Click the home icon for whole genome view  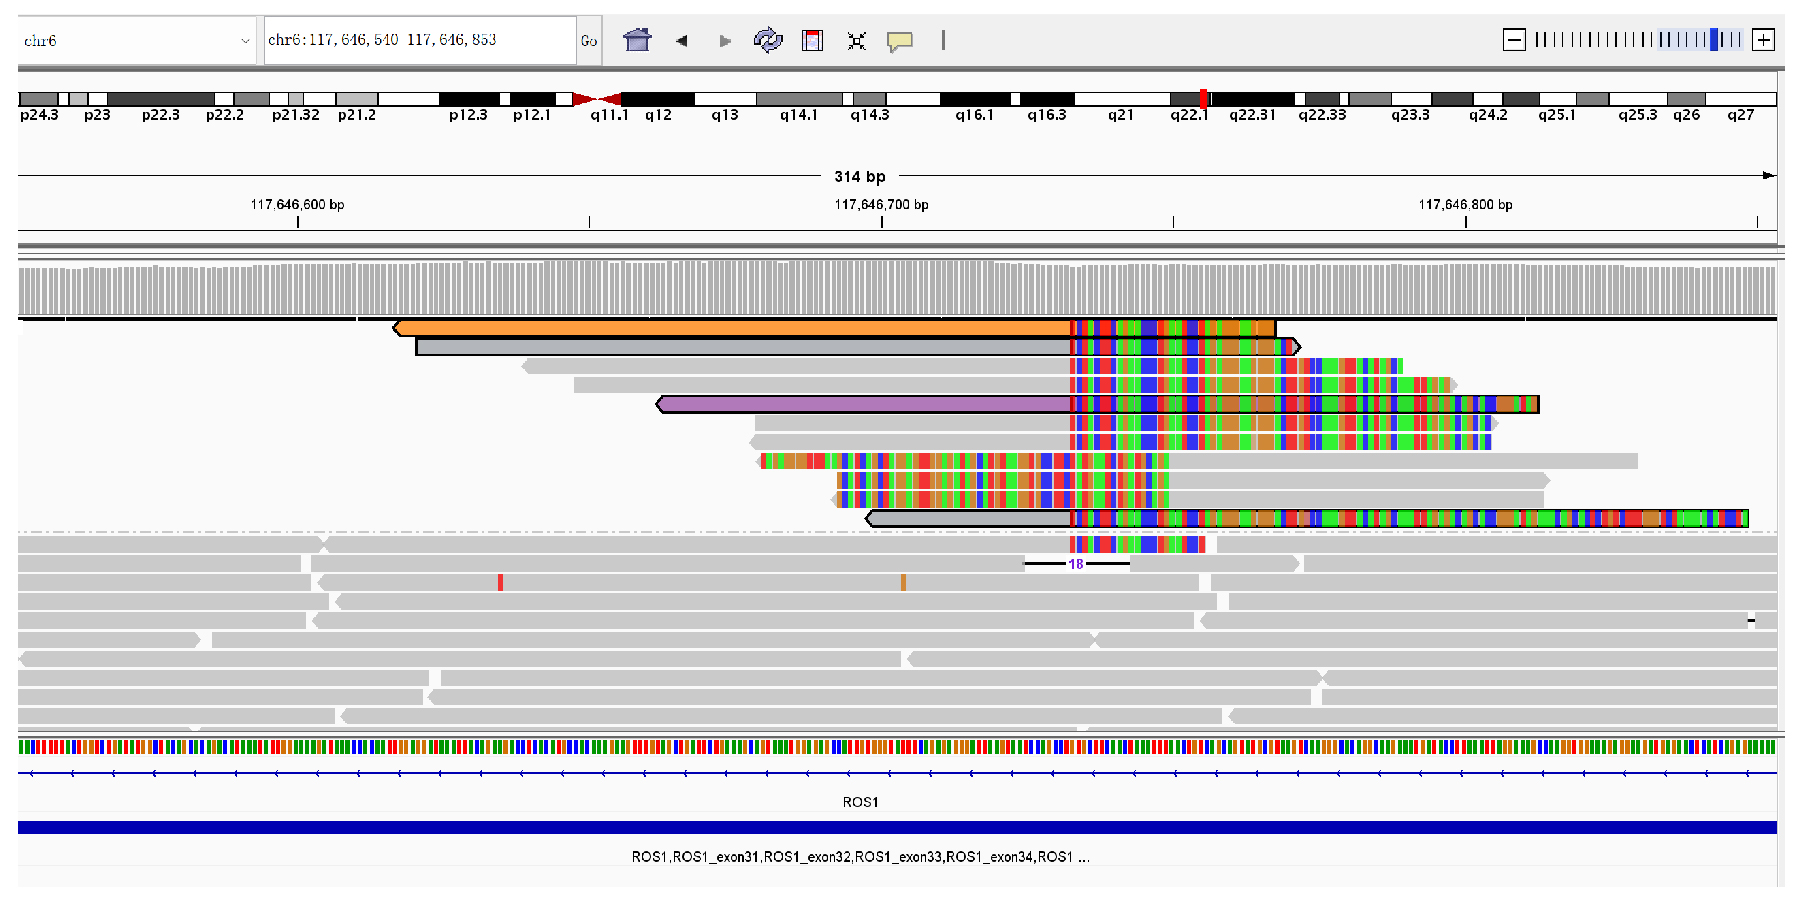637,40
